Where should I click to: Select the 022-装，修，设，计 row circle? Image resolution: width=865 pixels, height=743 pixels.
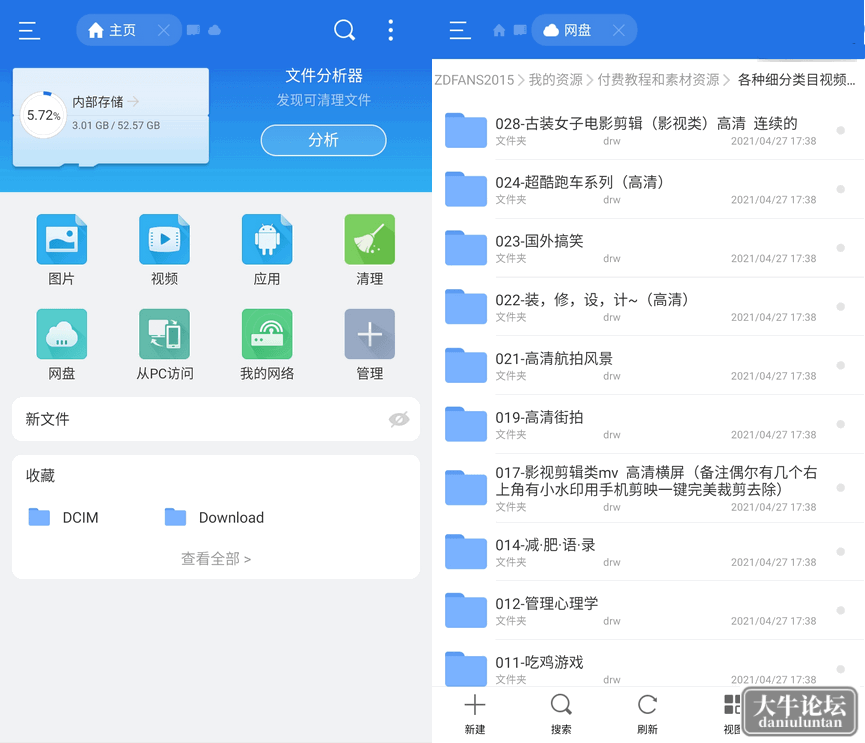click(841, 307)
